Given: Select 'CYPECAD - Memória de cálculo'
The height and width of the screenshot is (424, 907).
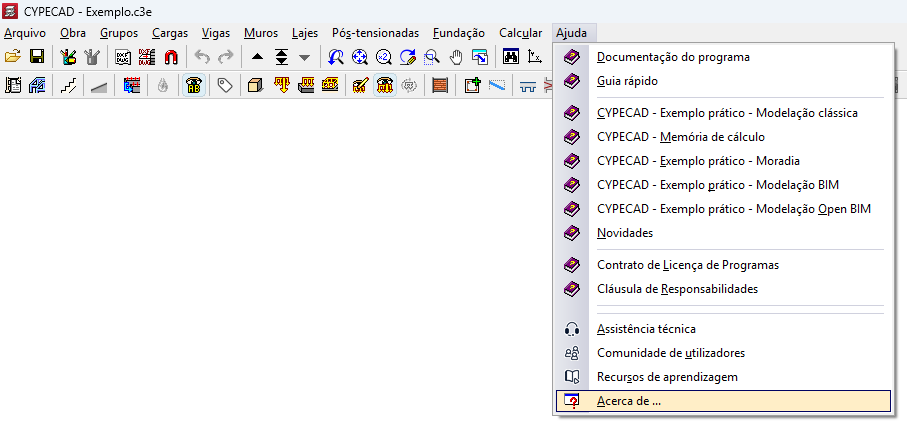Looking at the screenshot, I should (680, 137).
